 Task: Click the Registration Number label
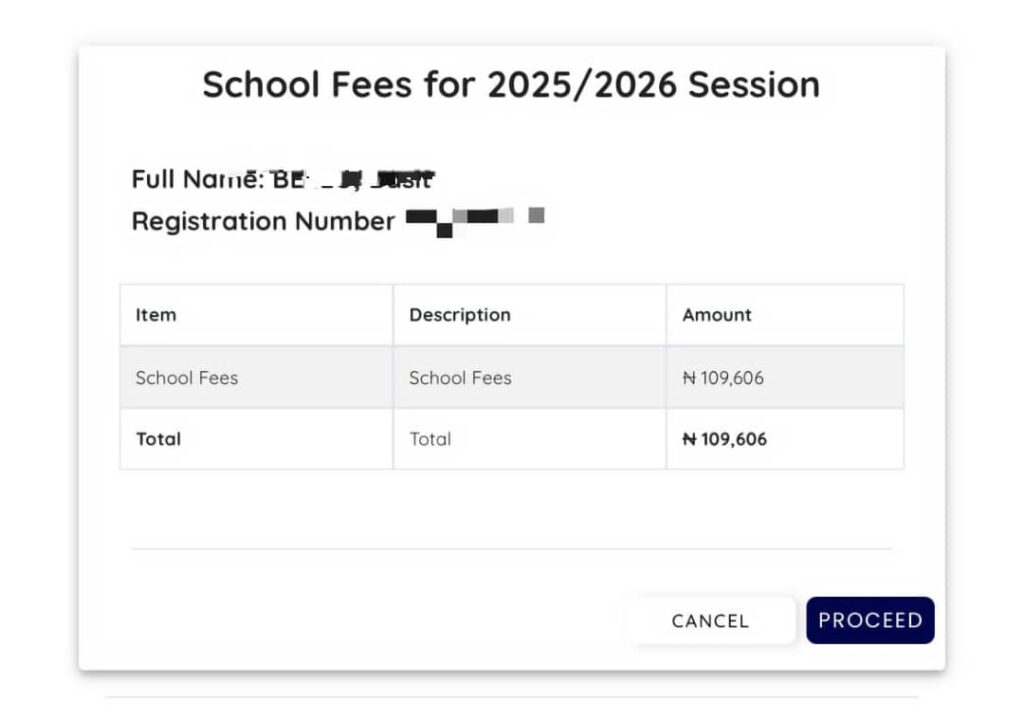point(263,221)
